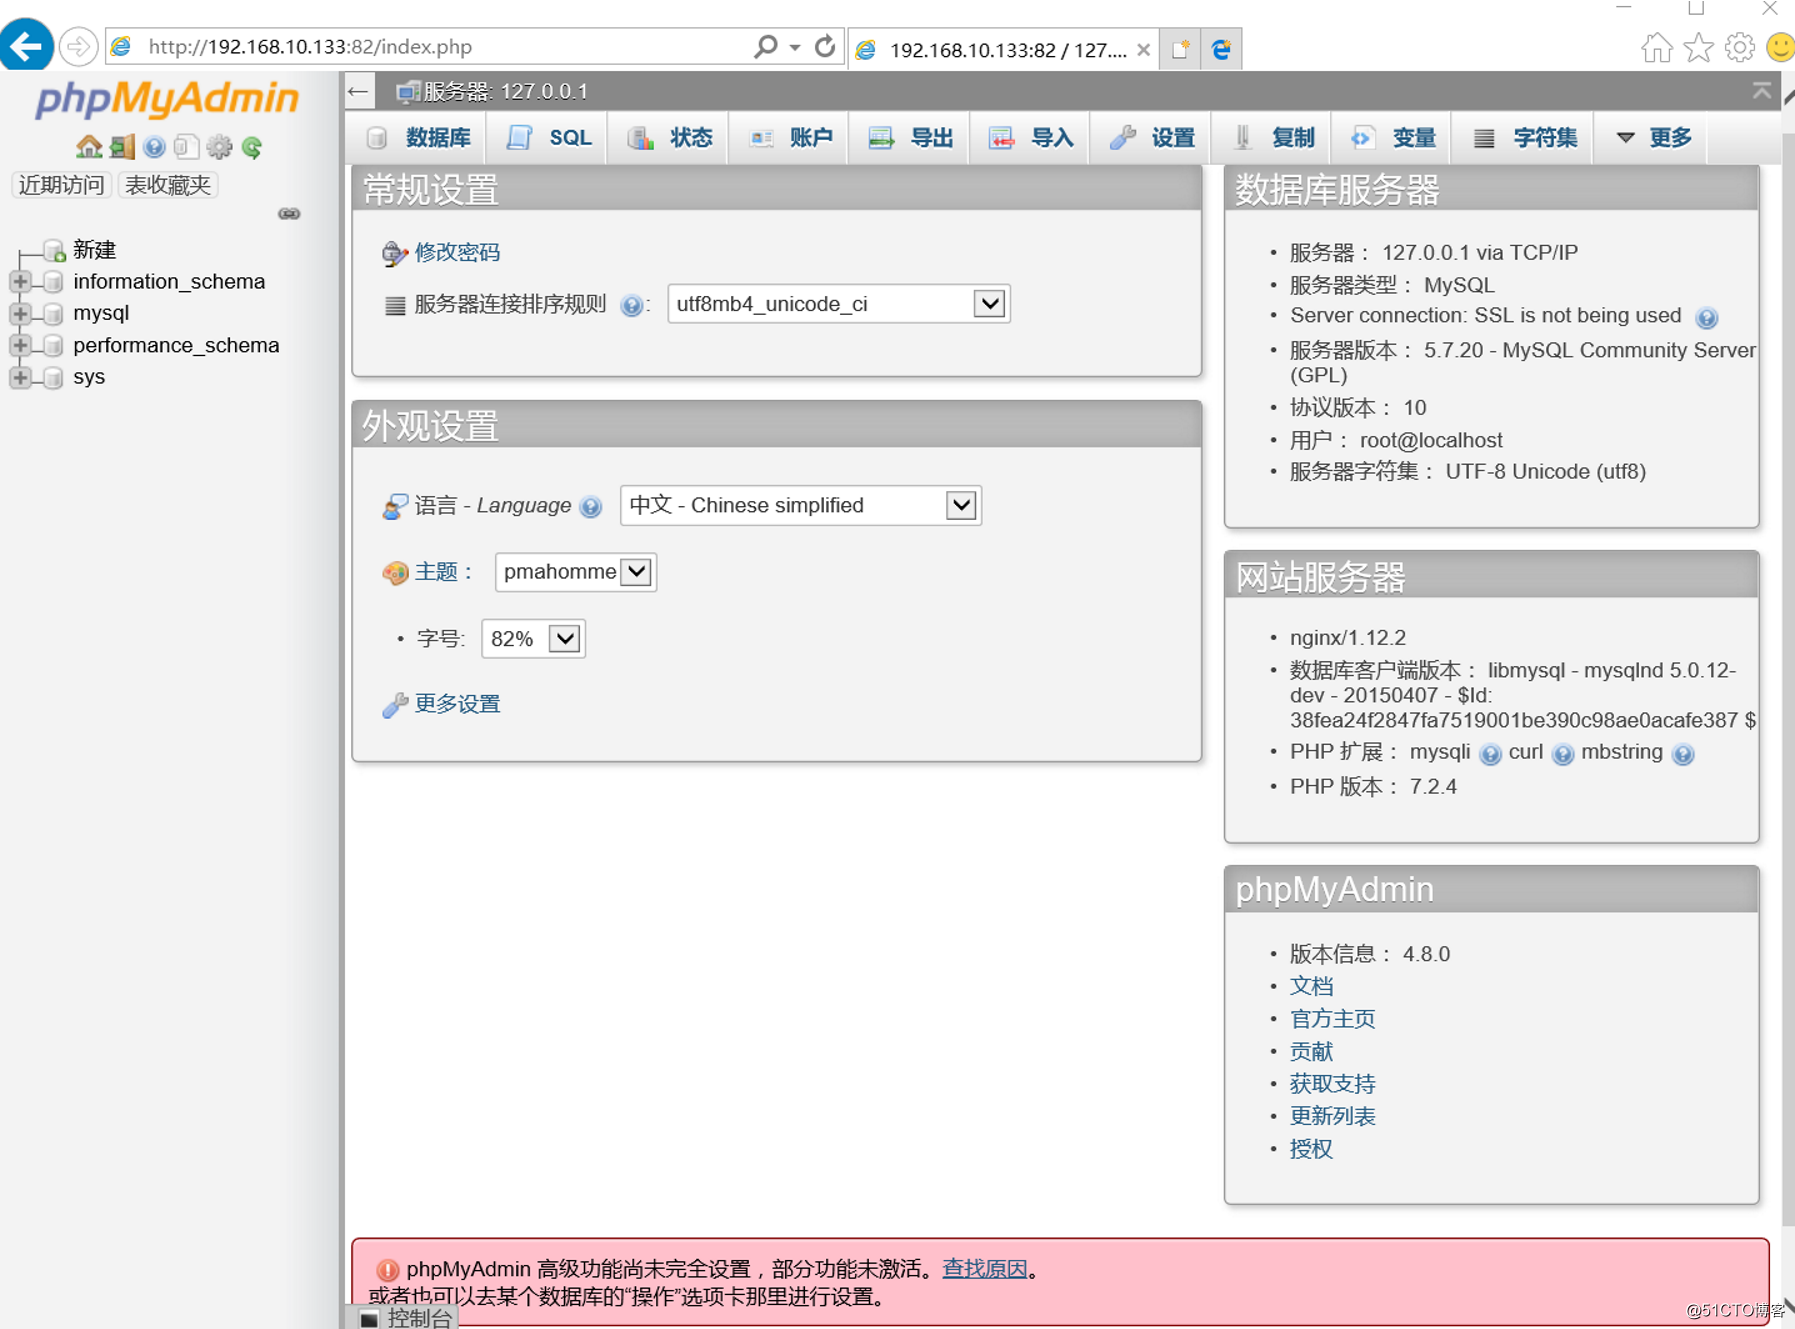Click help icon after curl extension

tap(1563, 754)
